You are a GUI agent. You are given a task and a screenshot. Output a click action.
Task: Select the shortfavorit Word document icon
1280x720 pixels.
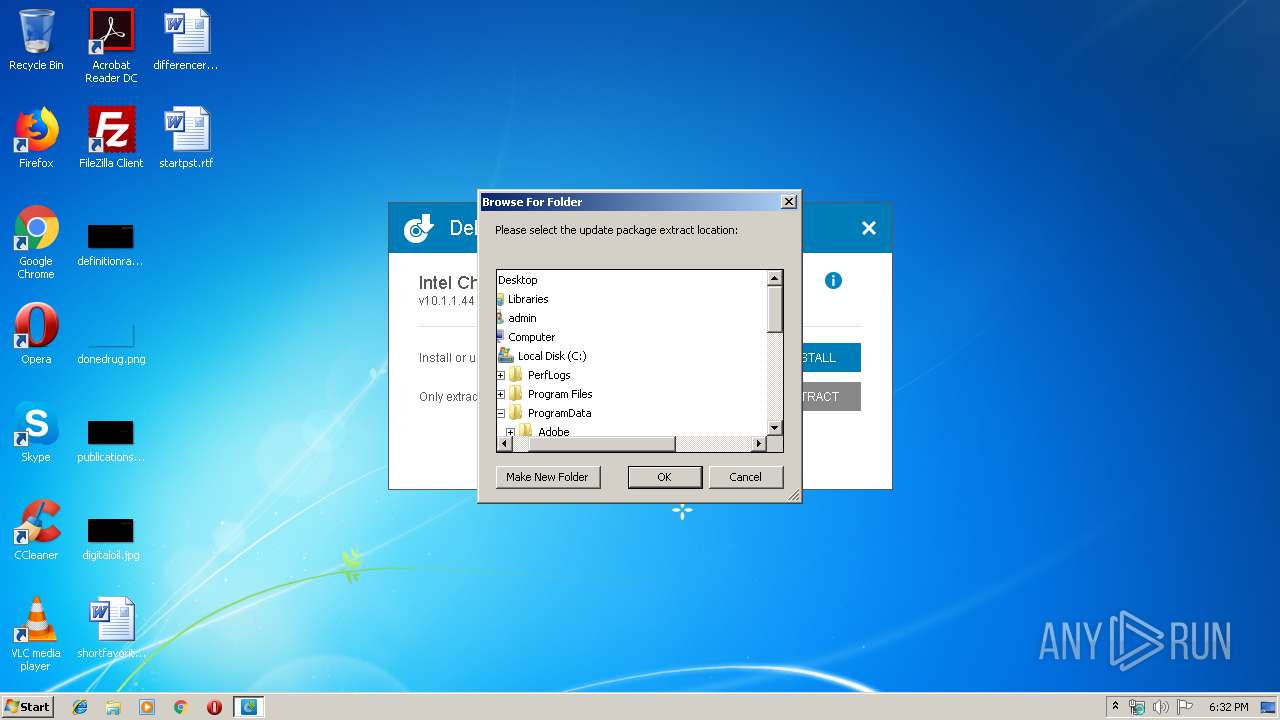coord(111,628)
